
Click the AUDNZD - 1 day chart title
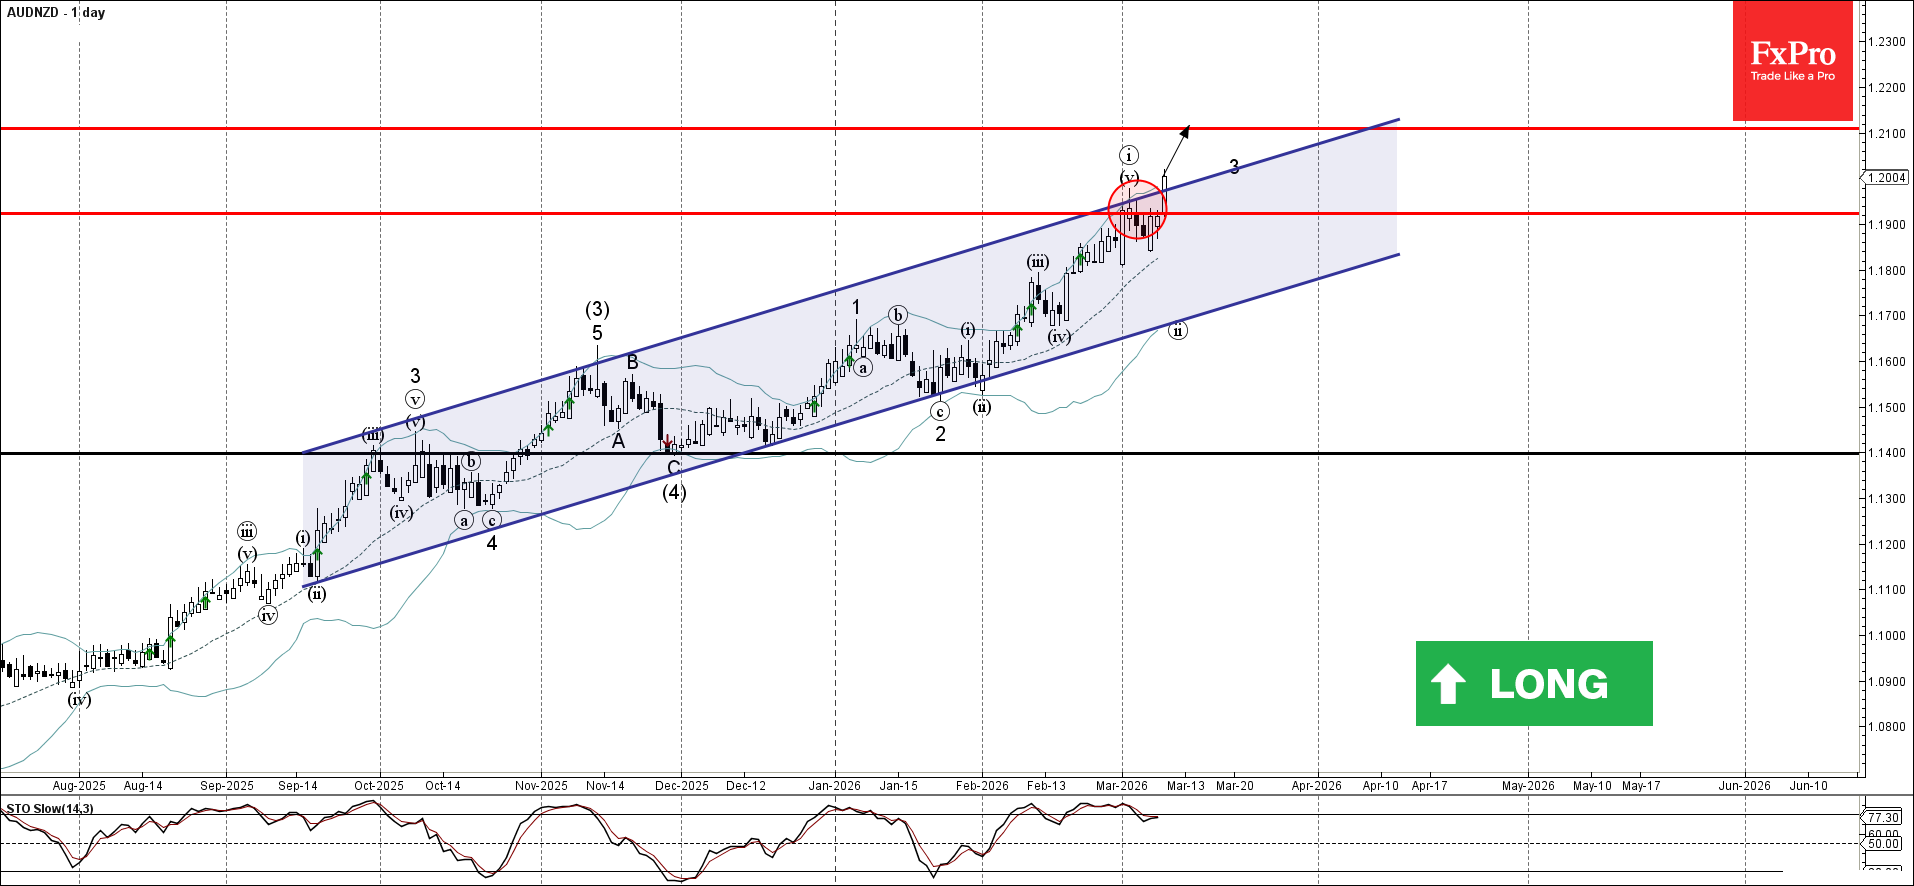coord(56,13)
